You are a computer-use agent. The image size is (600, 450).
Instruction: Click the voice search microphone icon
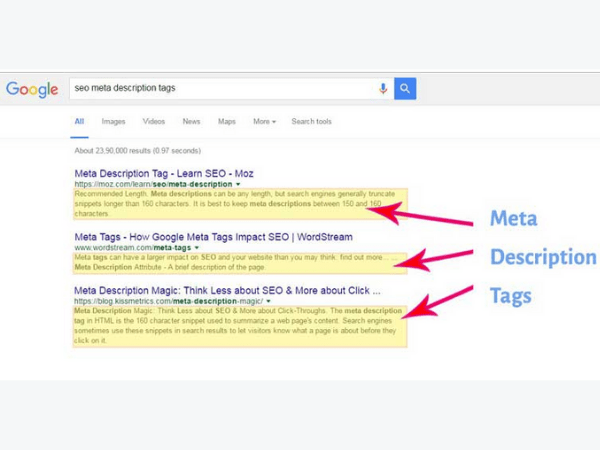tap(383, 88)
